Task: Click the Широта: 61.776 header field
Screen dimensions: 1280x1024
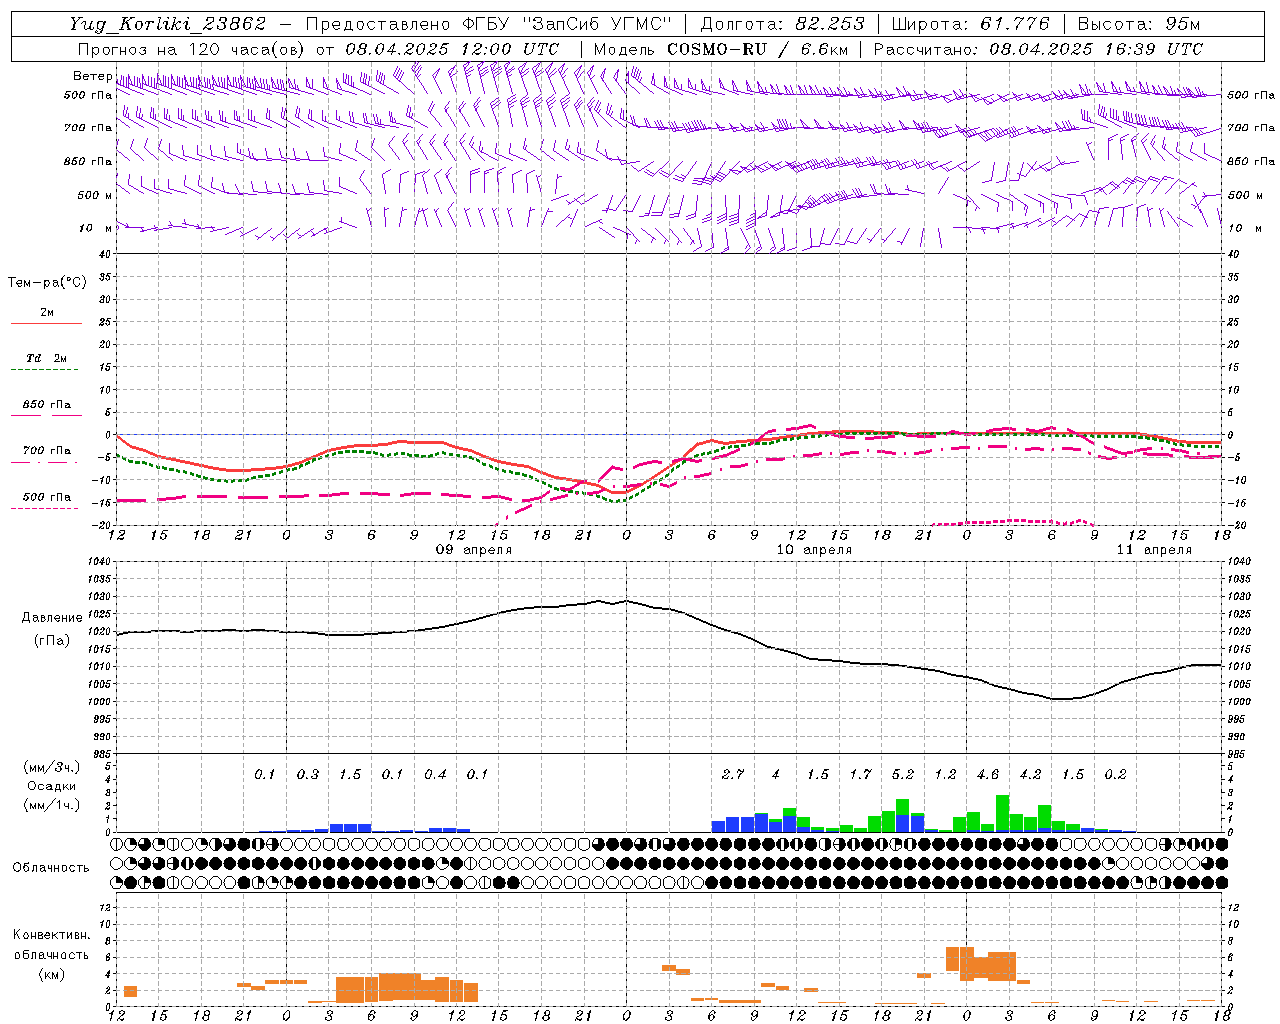Action: [x=970, y=24]
